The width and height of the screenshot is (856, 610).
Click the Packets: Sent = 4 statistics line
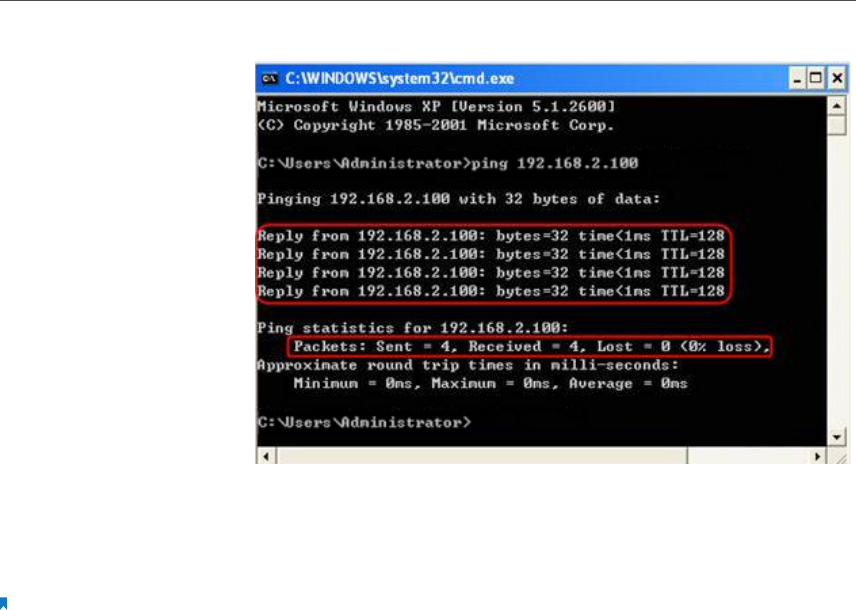click(530, 346)
